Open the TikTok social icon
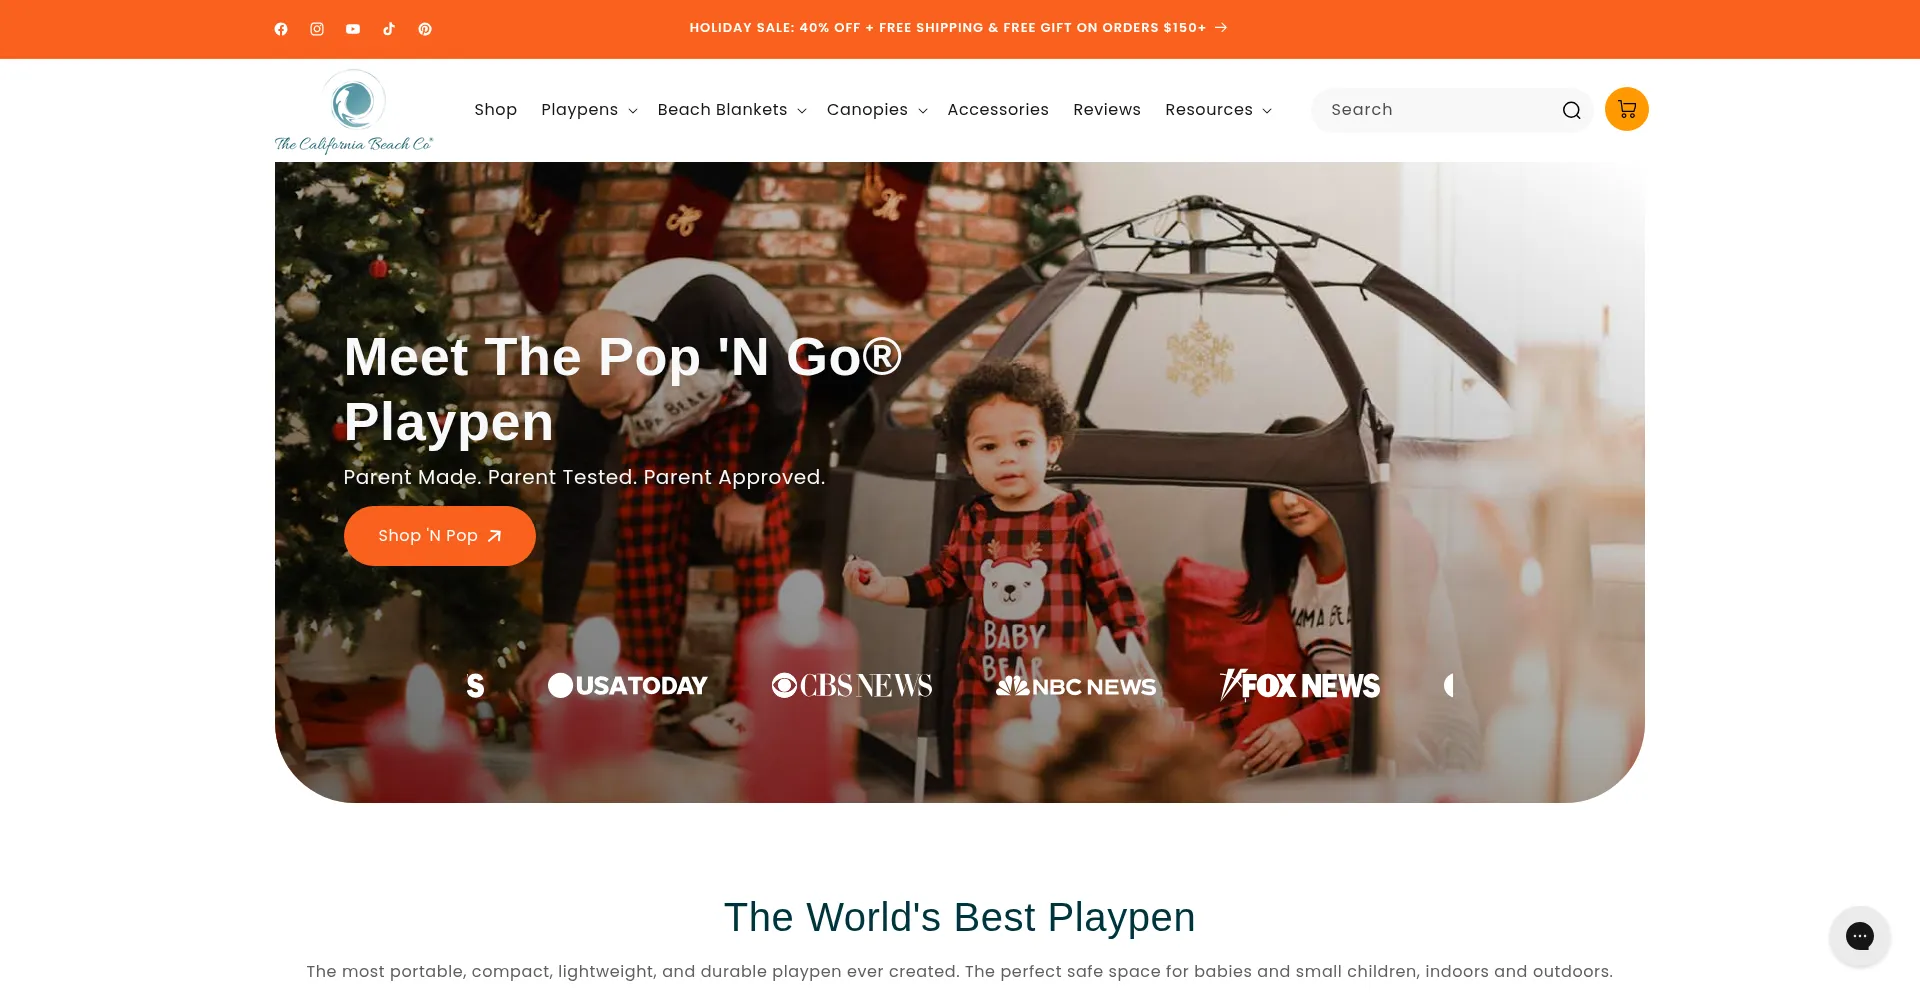The height and width of the screenshot is (993, 1920). [x=389, y=29]
